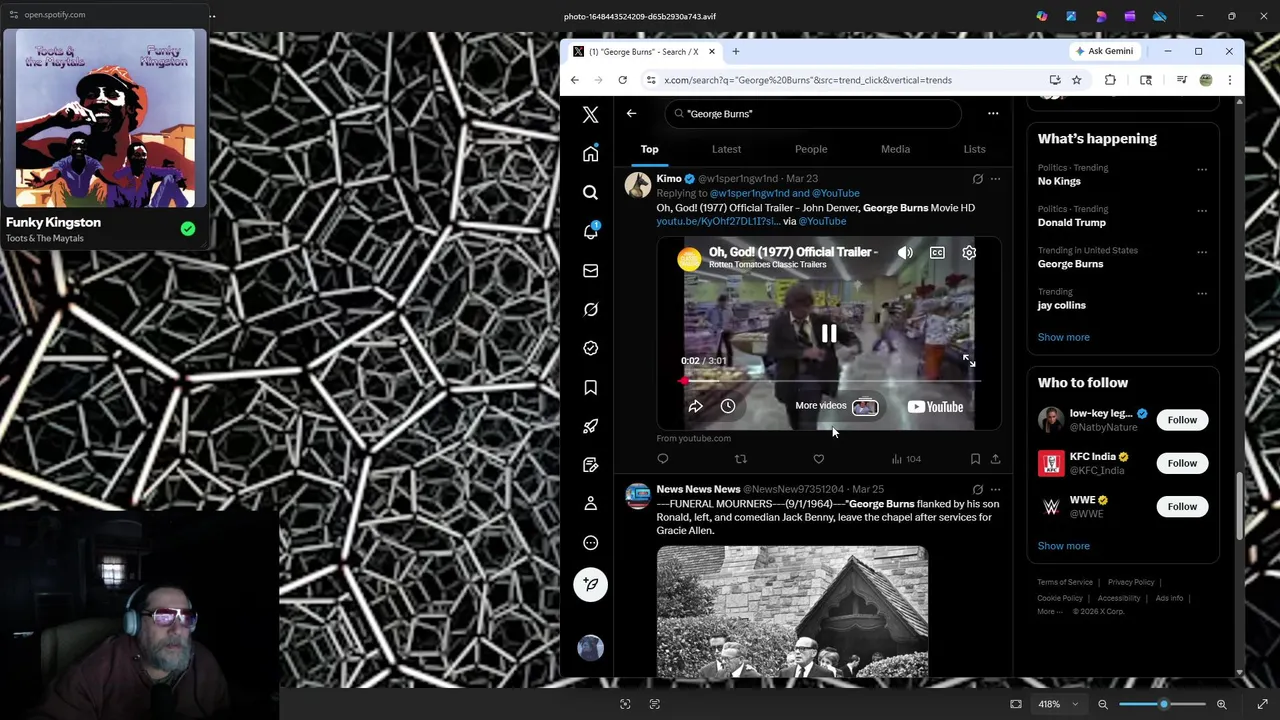Repost Kimo's Oh, God! trailer post
The height and width of the screenshot is (720, 1280).
click(741, 459)
